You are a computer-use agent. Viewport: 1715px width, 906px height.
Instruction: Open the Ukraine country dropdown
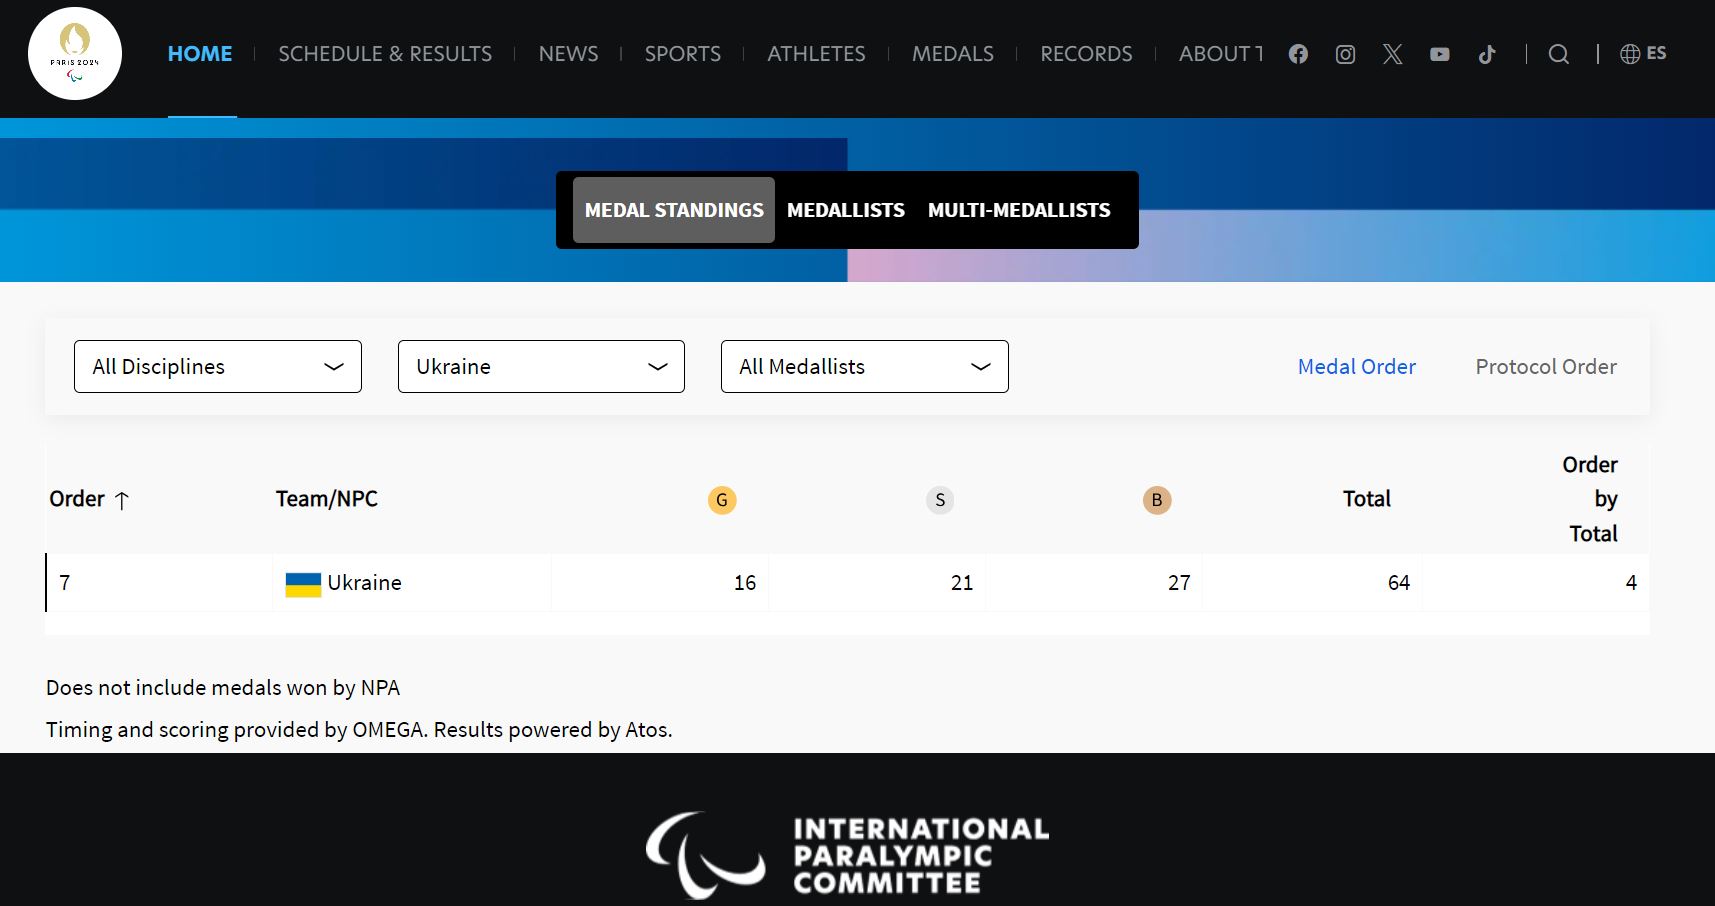[x=541, y=367]
